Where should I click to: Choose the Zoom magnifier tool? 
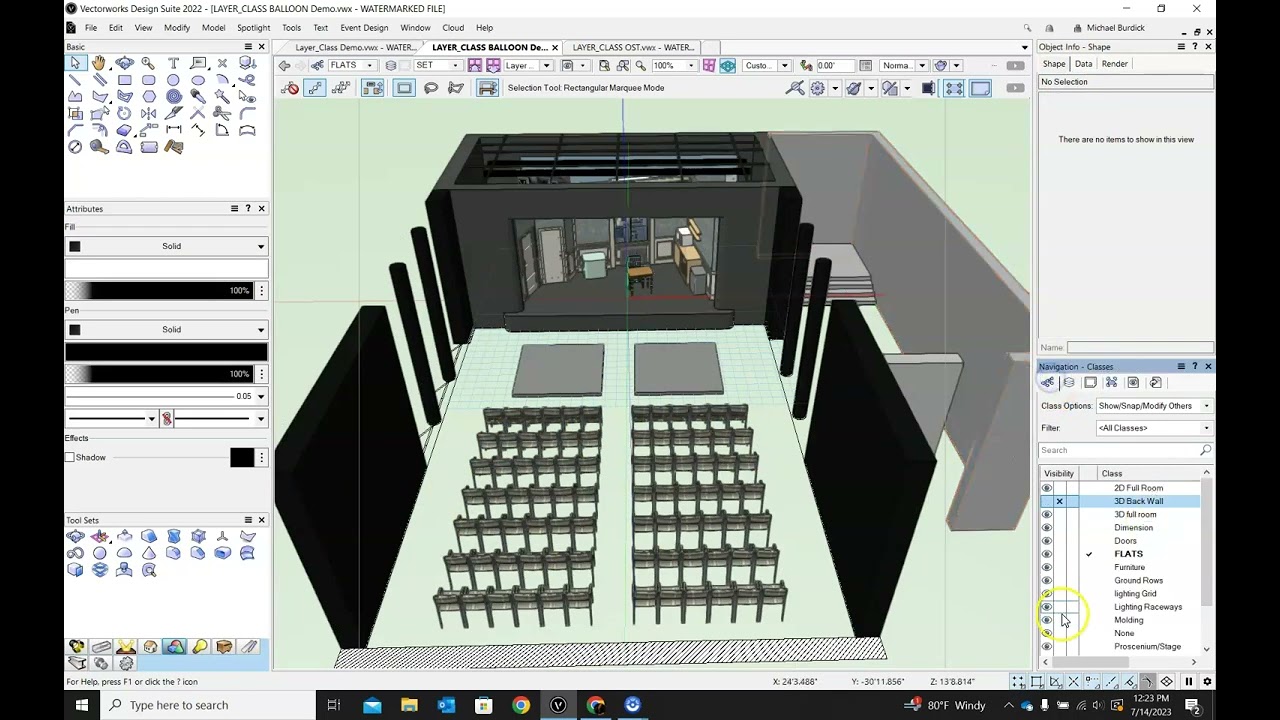pos(148,64)
